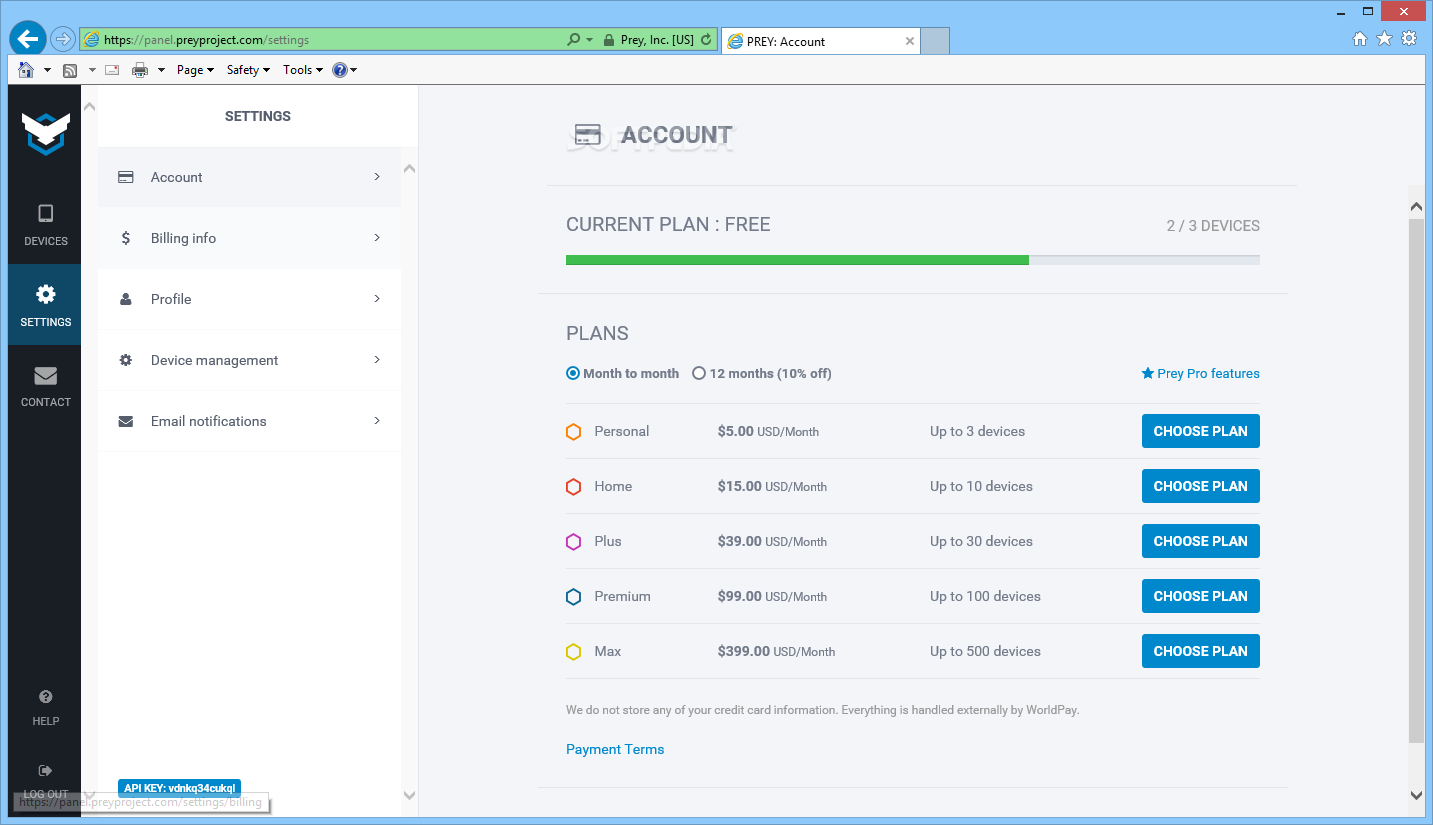Viewport: 1433px width, 825px height.
Task: Open the dropdown arrow next to Home icon
Action: (47, 70)
